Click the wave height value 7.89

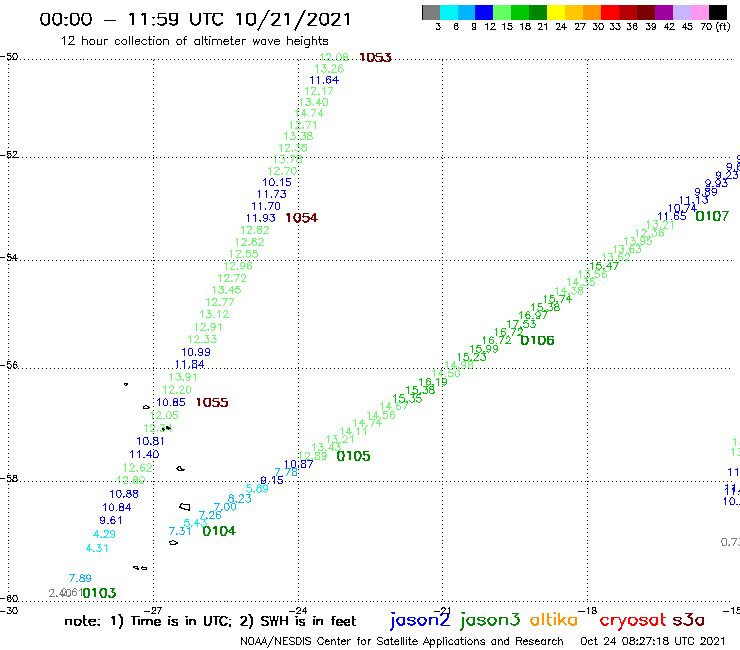[x=80, y=578]
